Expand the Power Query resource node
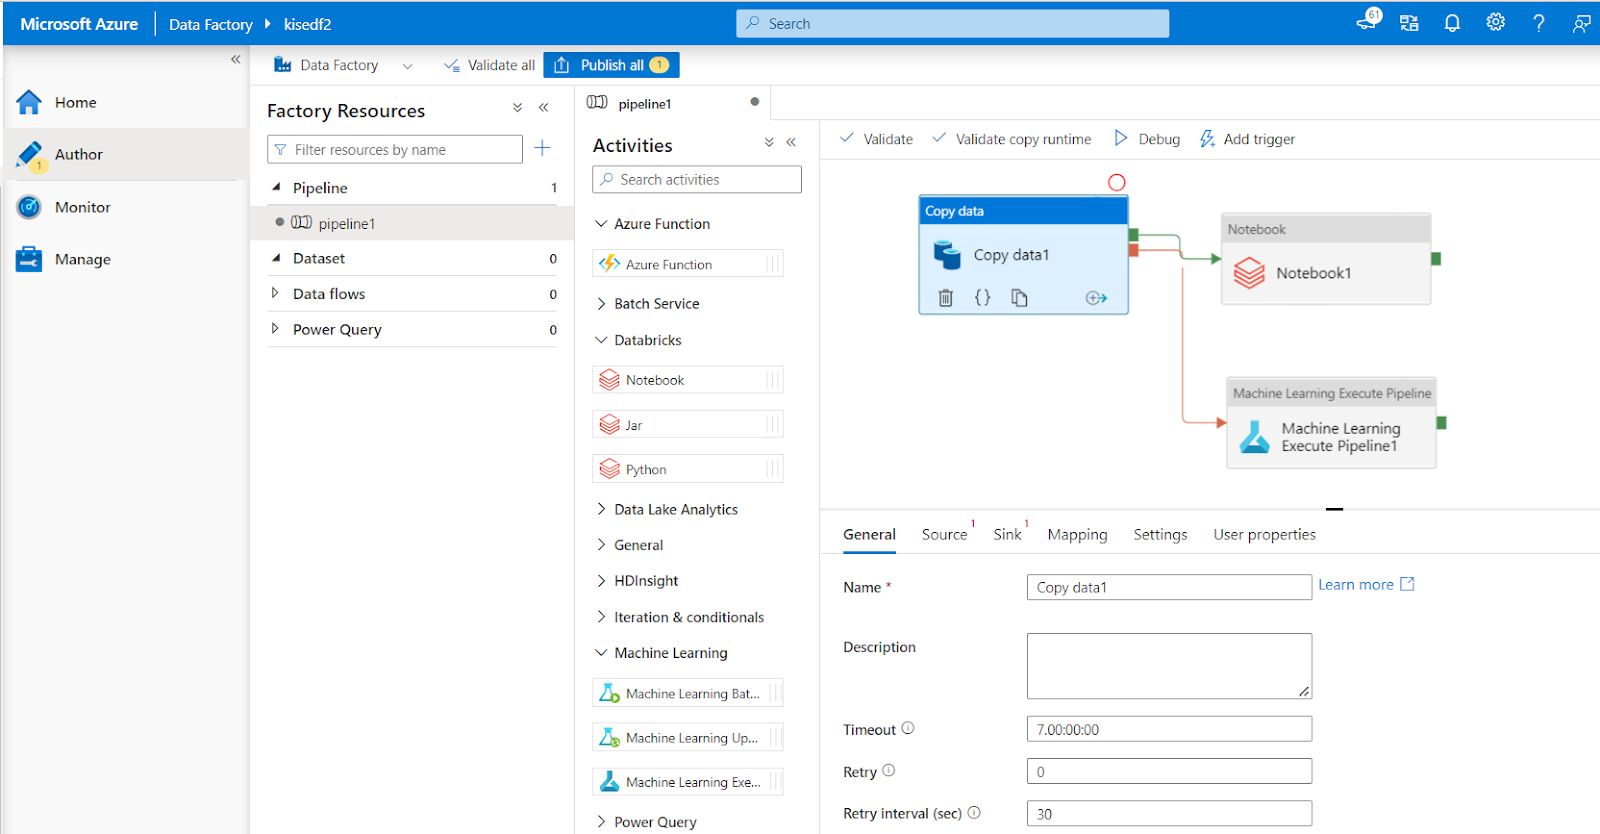Viewport: 1600px width, 834px height. [275, 329]
